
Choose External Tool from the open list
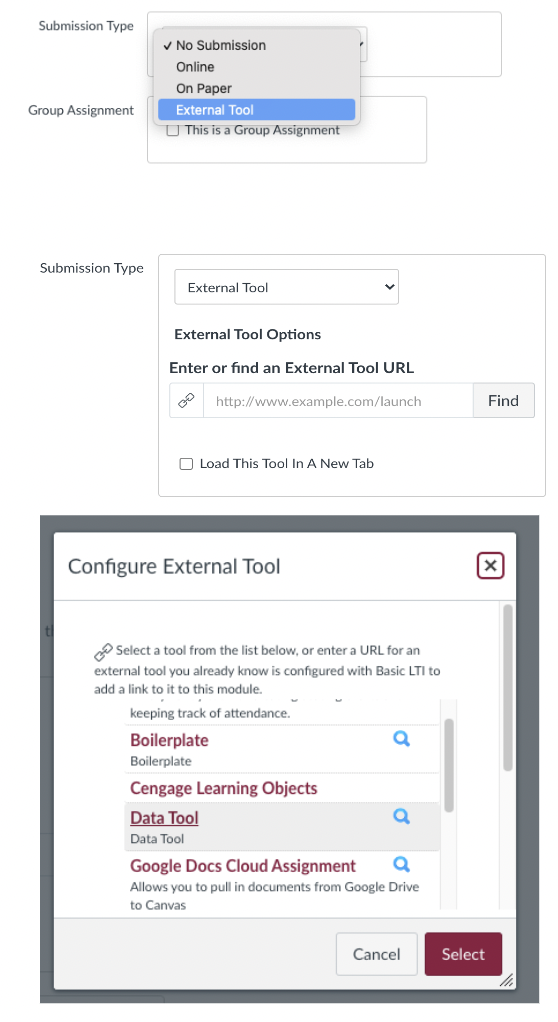coord(257,110)
